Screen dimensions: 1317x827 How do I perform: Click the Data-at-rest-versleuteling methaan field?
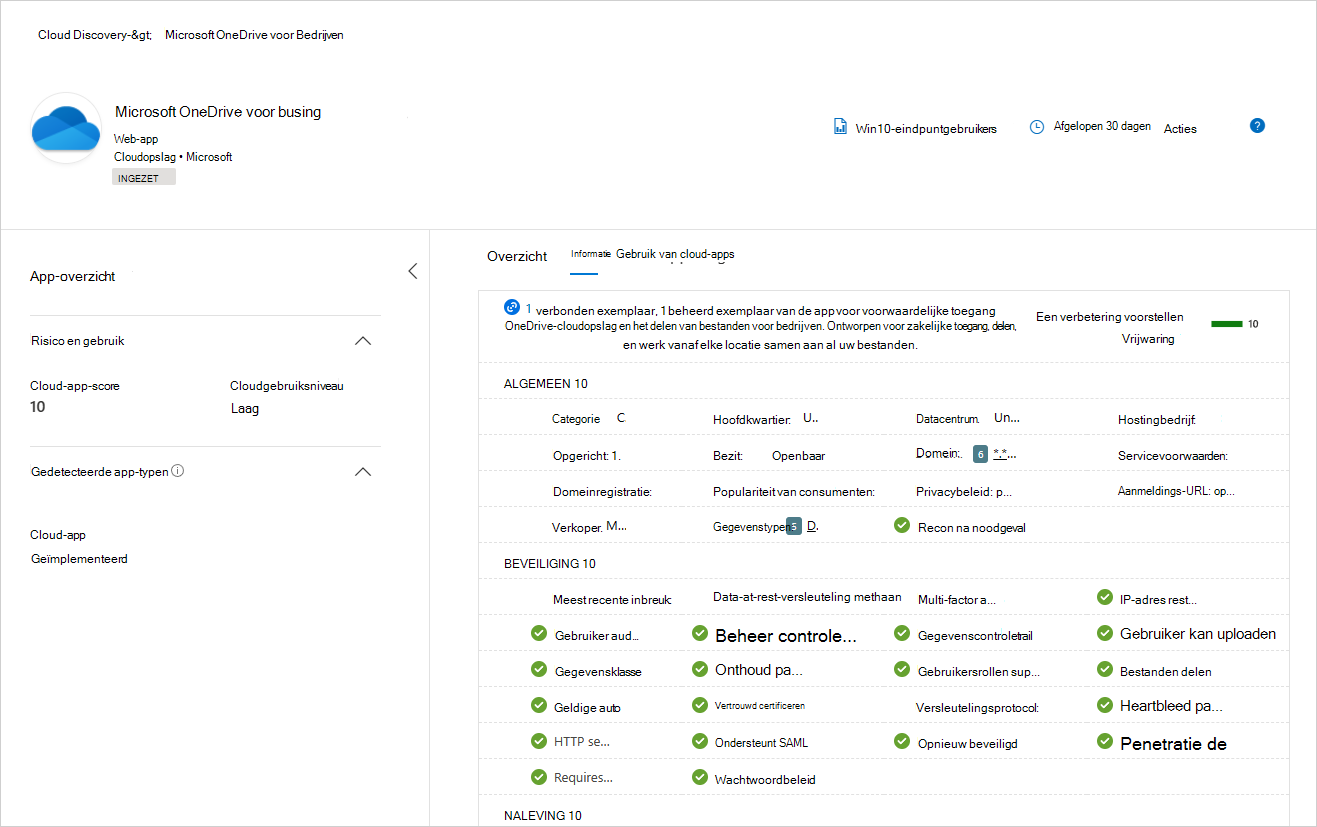pyautogui.click(x=807, y=597)
